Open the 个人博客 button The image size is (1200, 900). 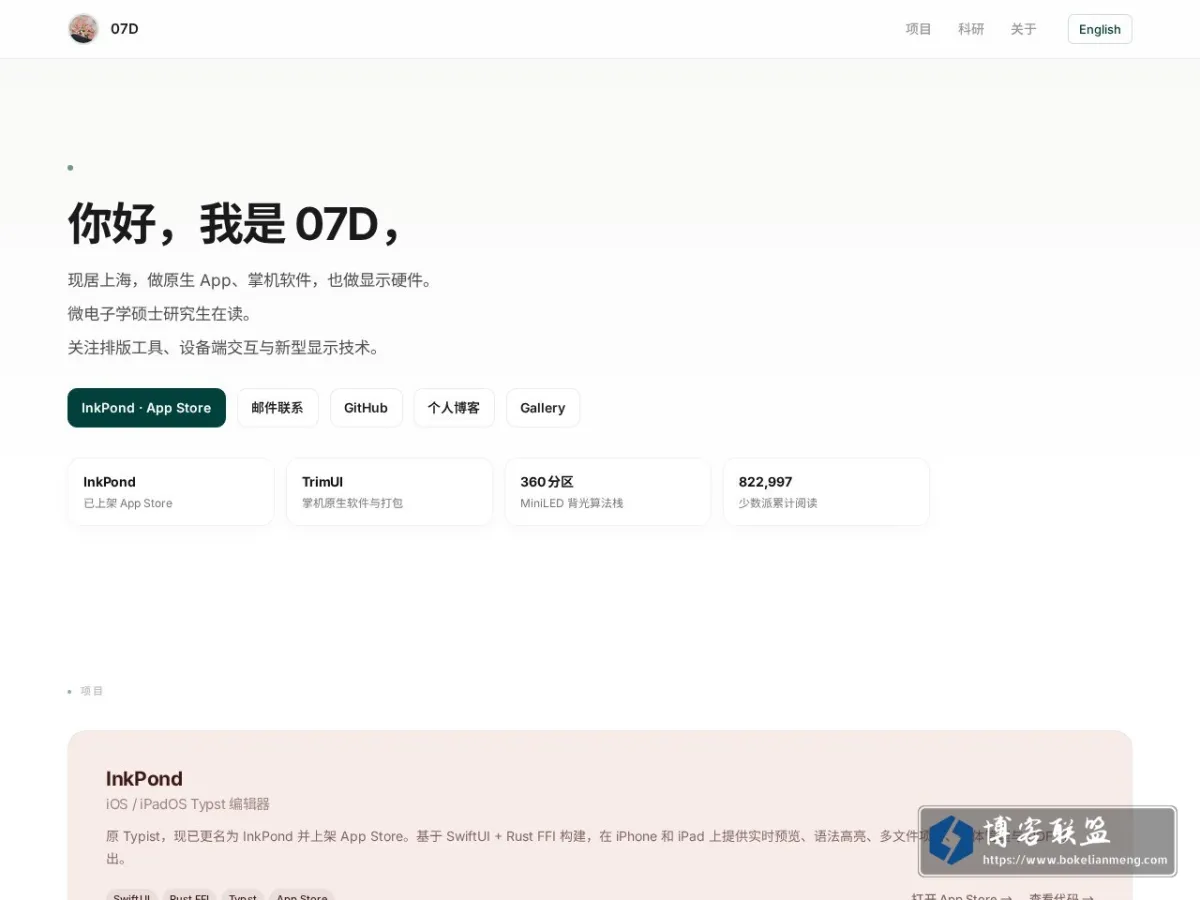click(454, 408)
